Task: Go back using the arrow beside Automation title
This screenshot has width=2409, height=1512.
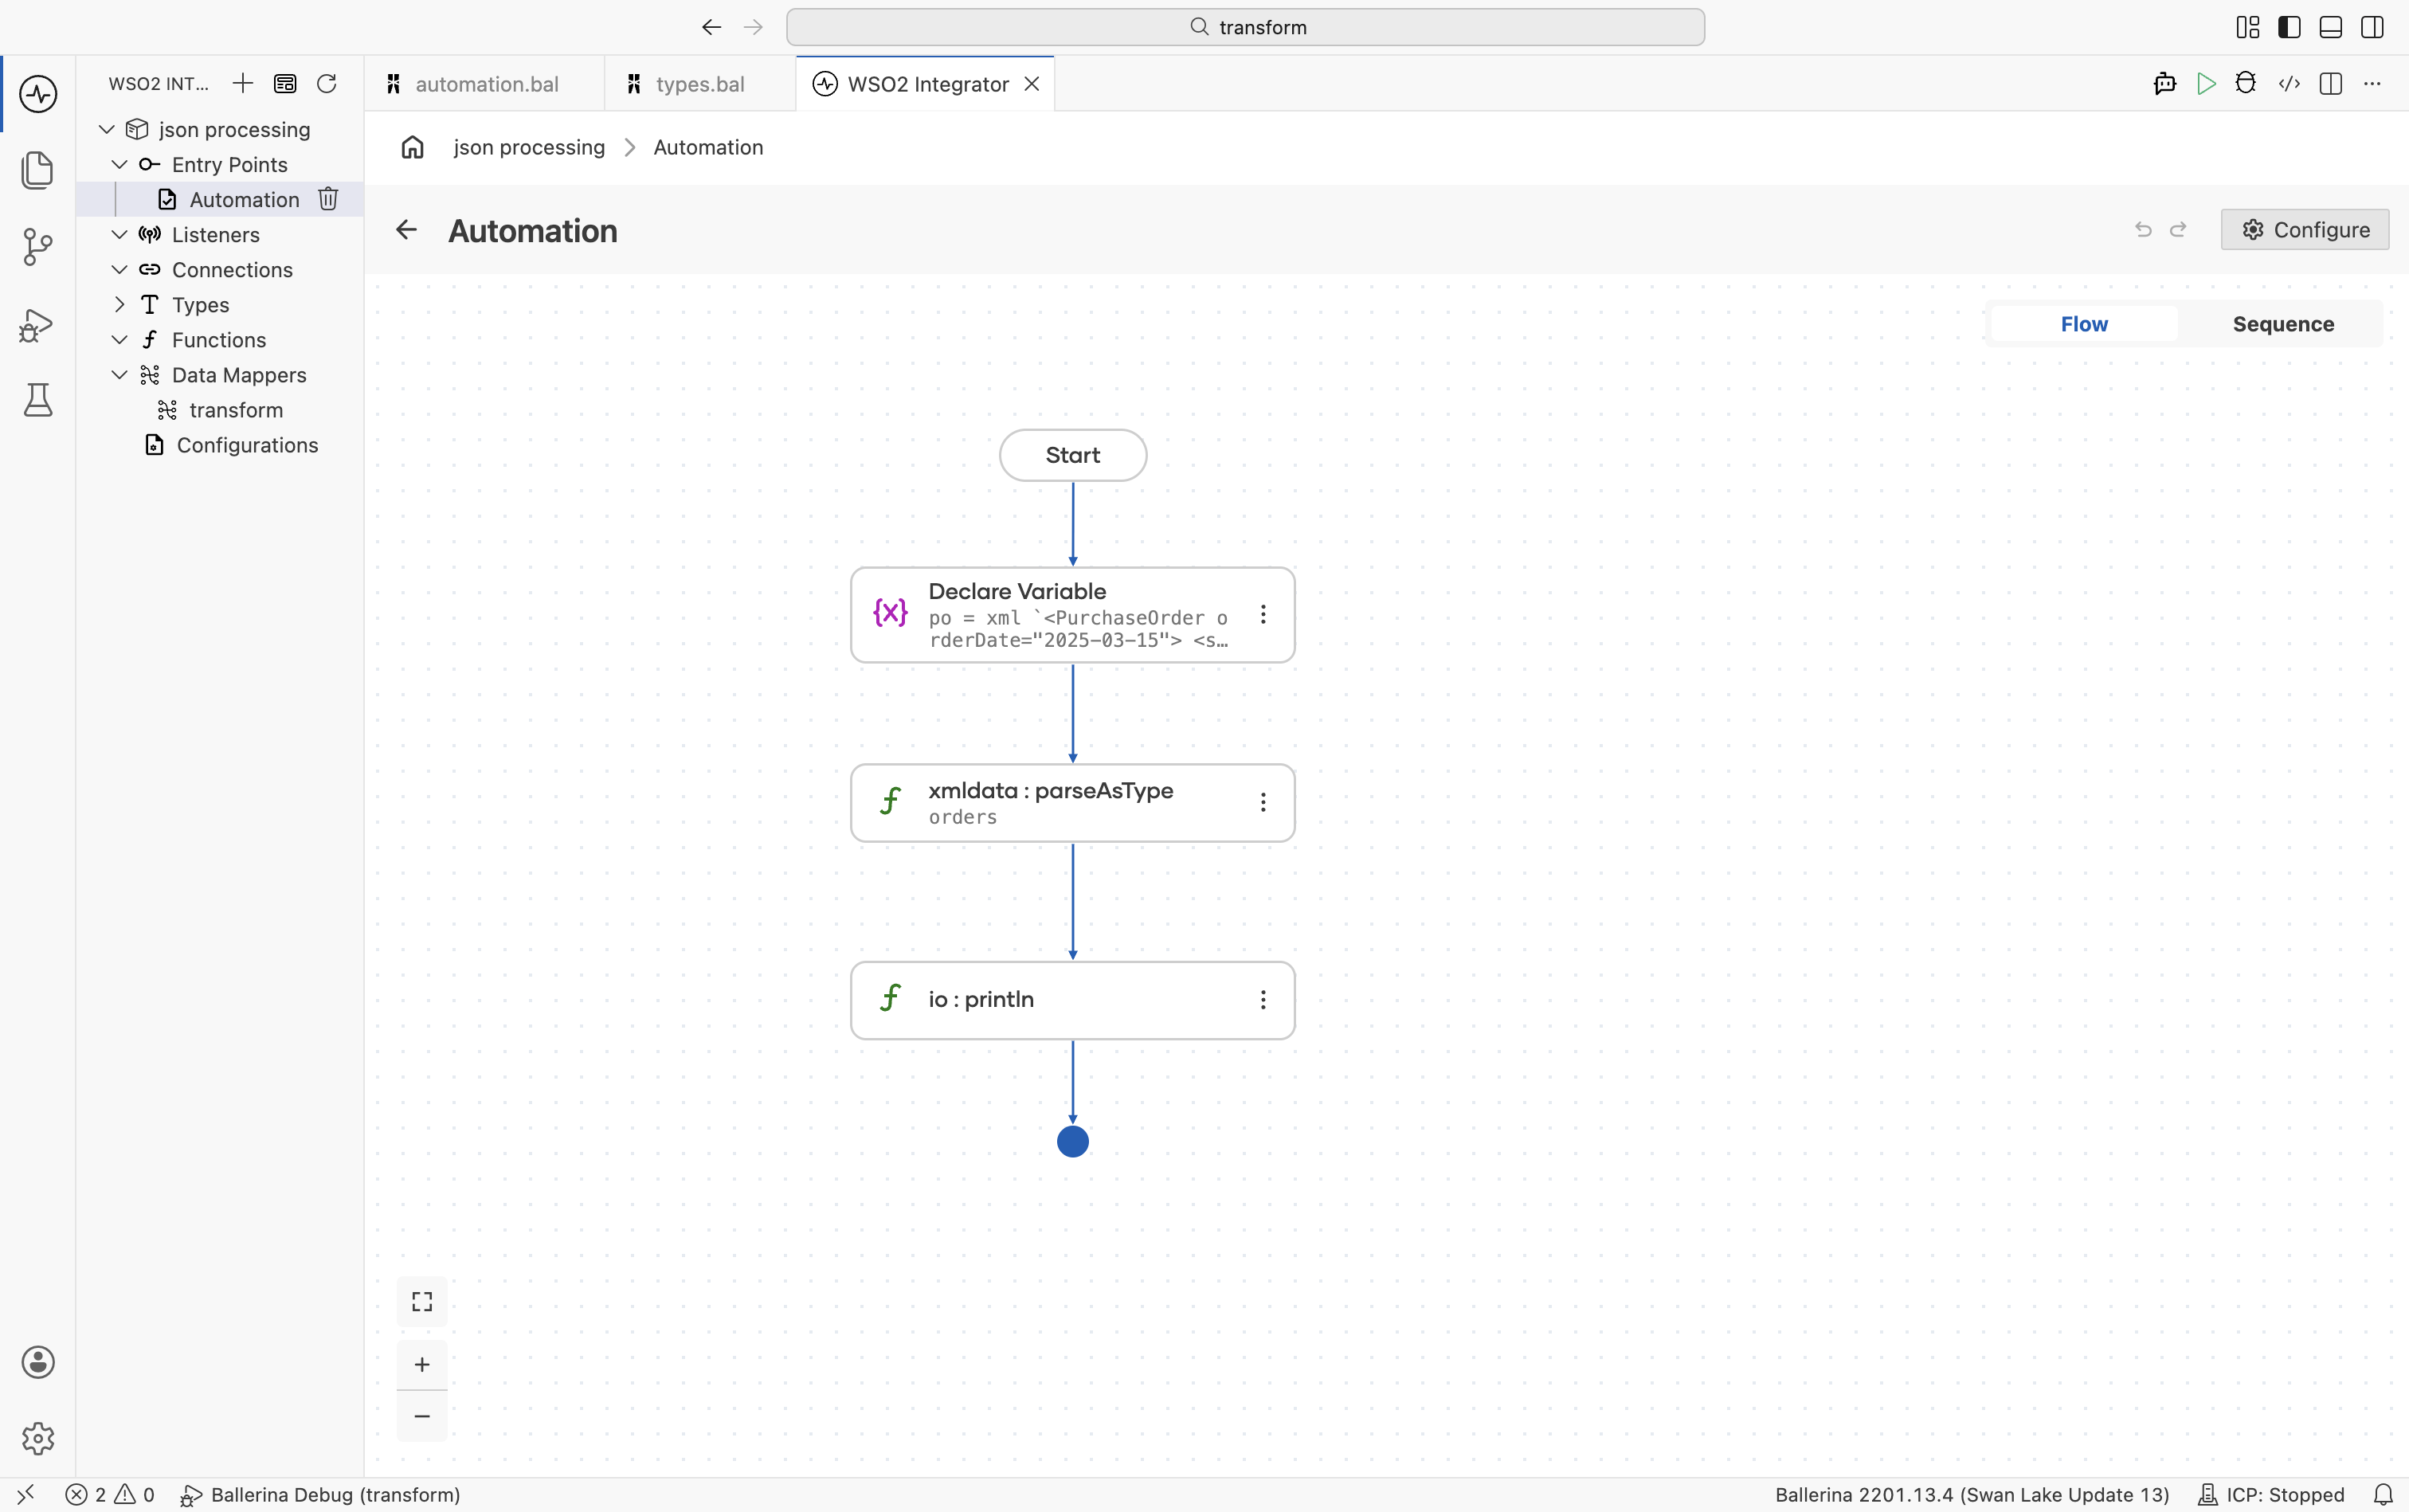Action: click(406, 230)
